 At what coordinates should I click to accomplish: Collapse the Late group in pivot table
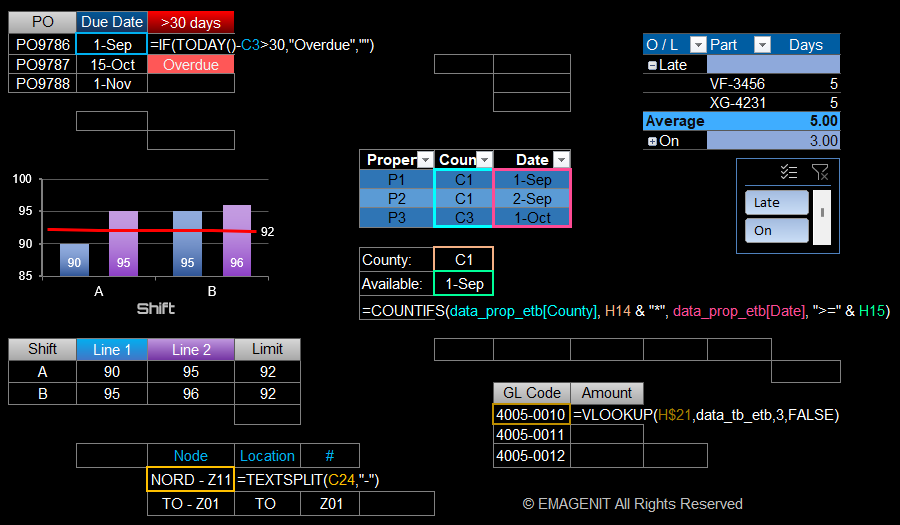[652, 65]
